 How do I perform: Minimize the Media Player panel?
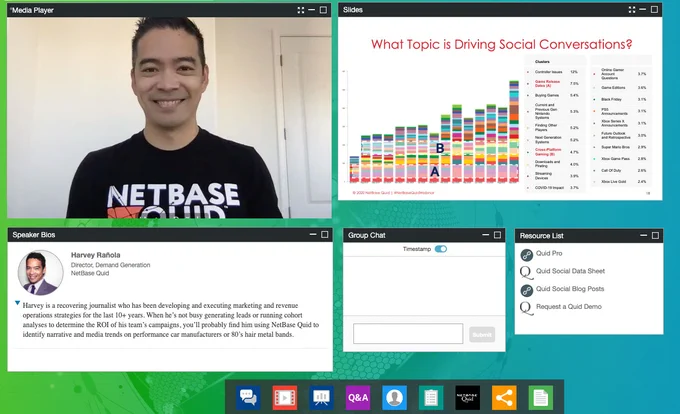[311, 10]
